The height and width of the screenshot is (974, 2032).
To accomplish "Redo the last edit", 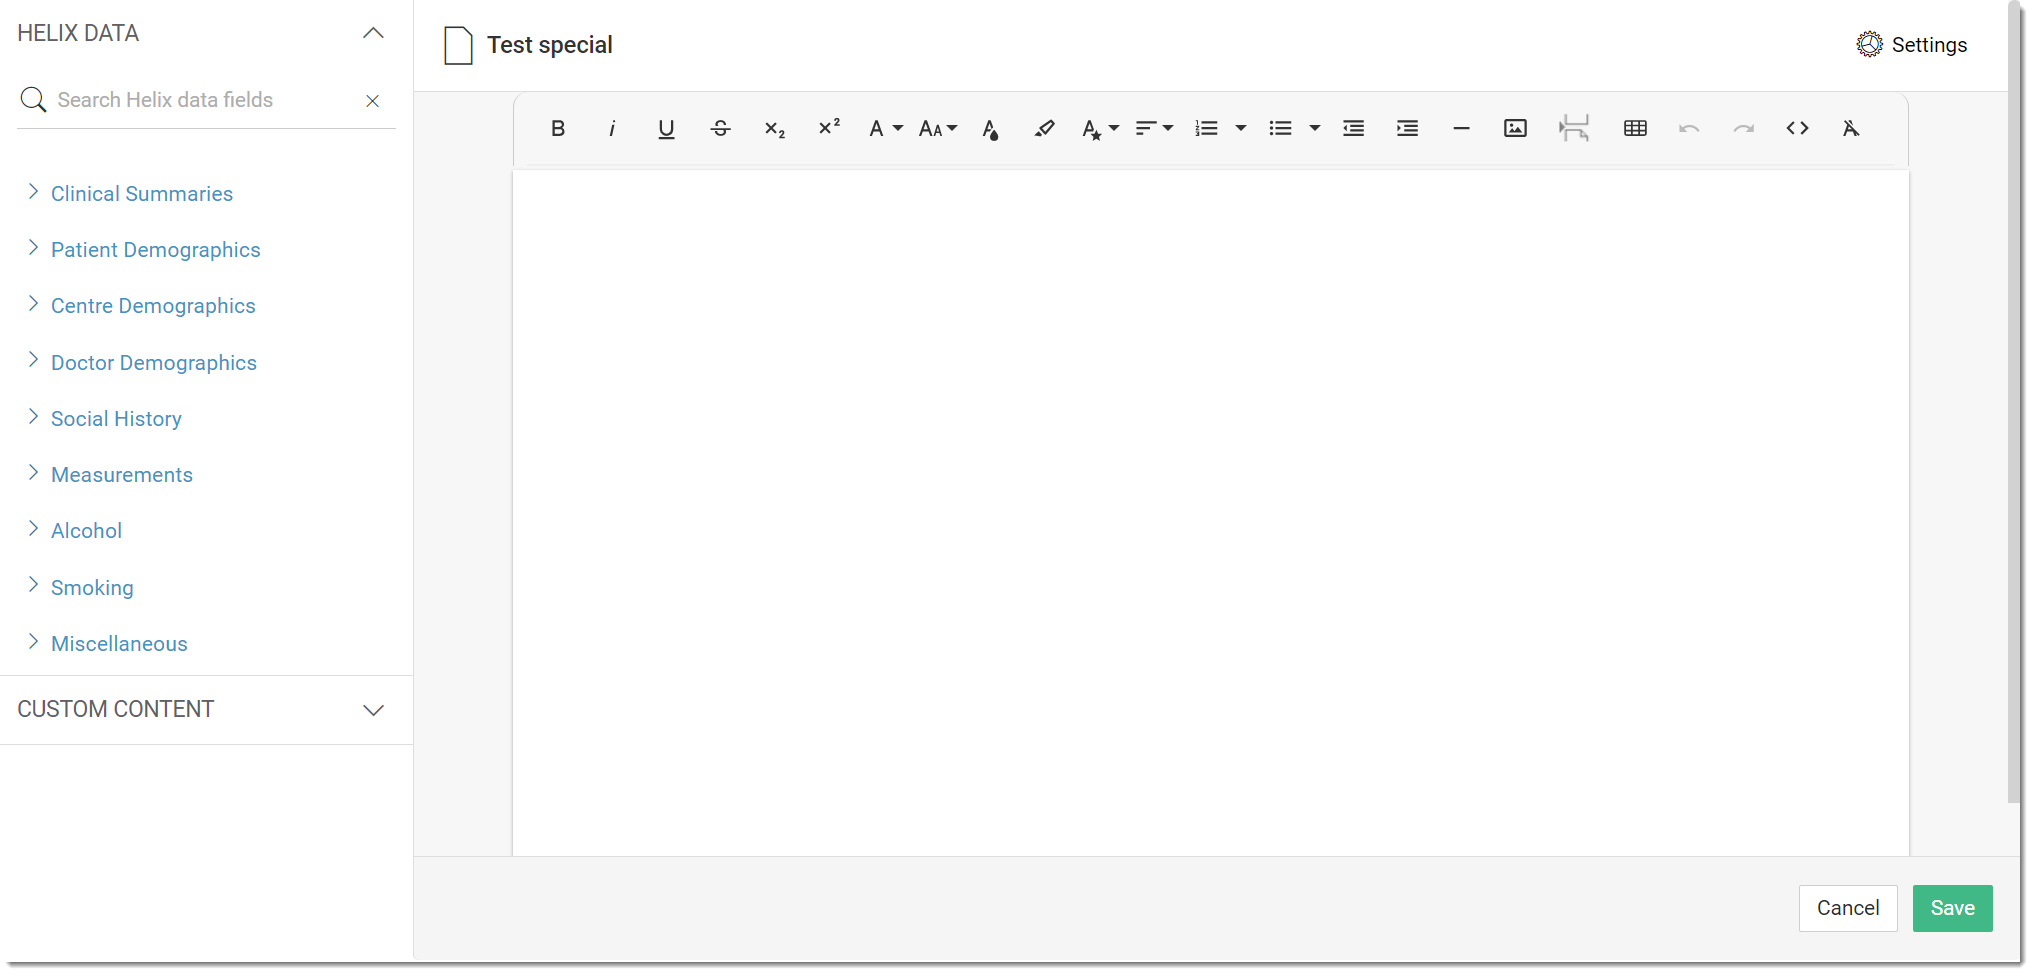I will [1744, 128].
